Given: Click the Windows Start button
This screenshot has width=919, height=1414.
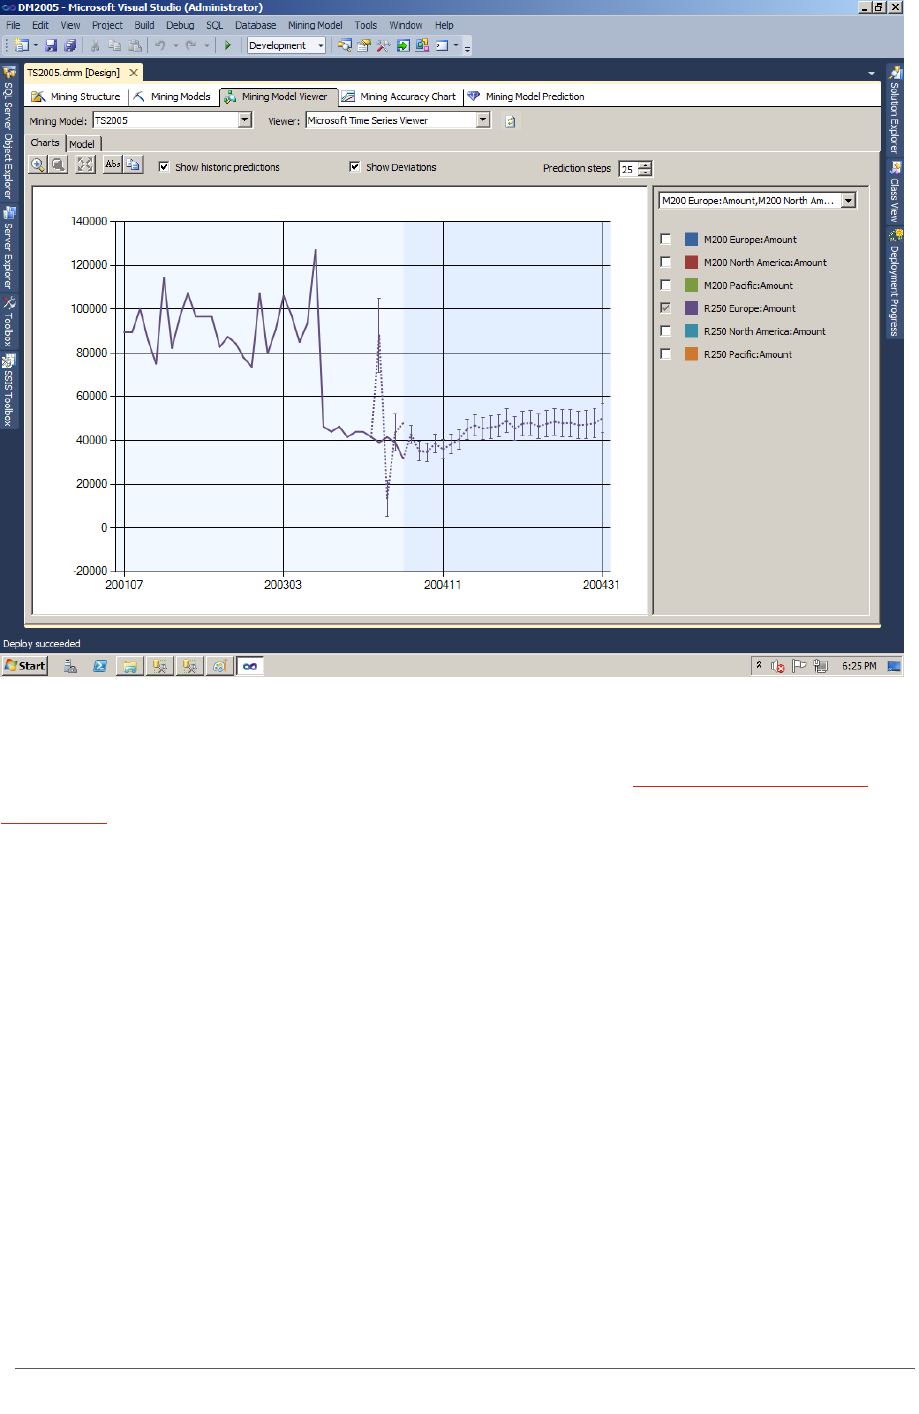Looking at the screenshot, I should [x=25, y=666].
